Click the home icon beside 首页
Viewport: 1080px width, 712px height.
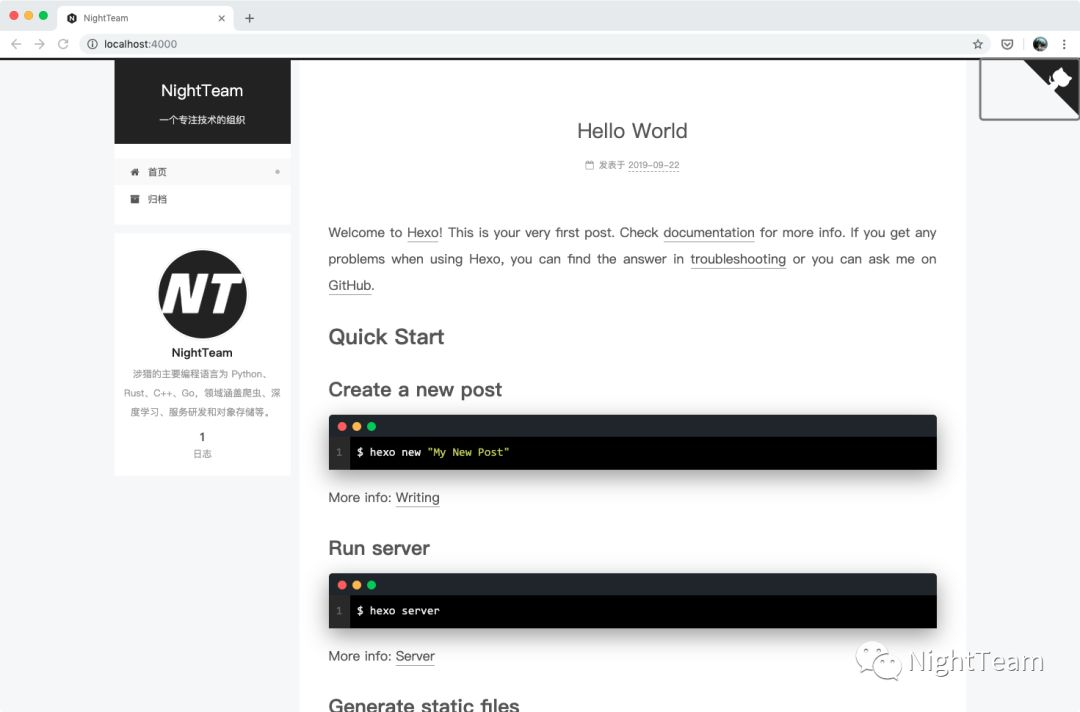click(135, 172)
